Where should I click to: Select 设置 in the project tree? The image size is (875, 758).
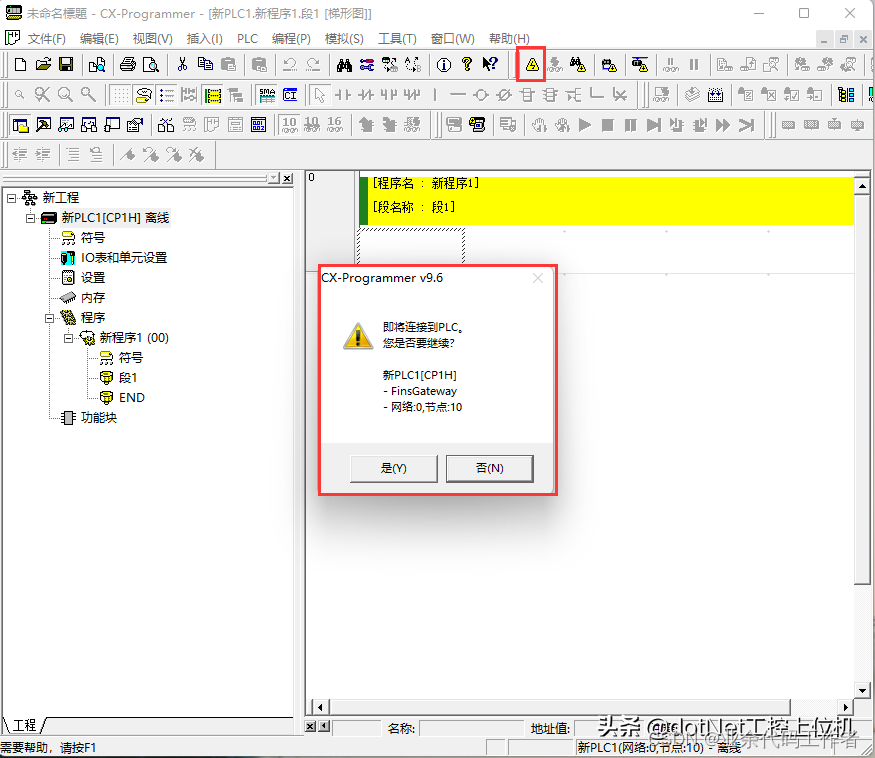(93, 278)
